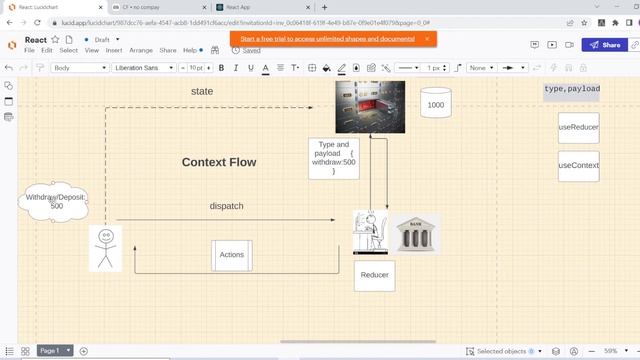Open the Help menu
The height and width of the screenshot is (360, 640).
[x=190, y=50]
